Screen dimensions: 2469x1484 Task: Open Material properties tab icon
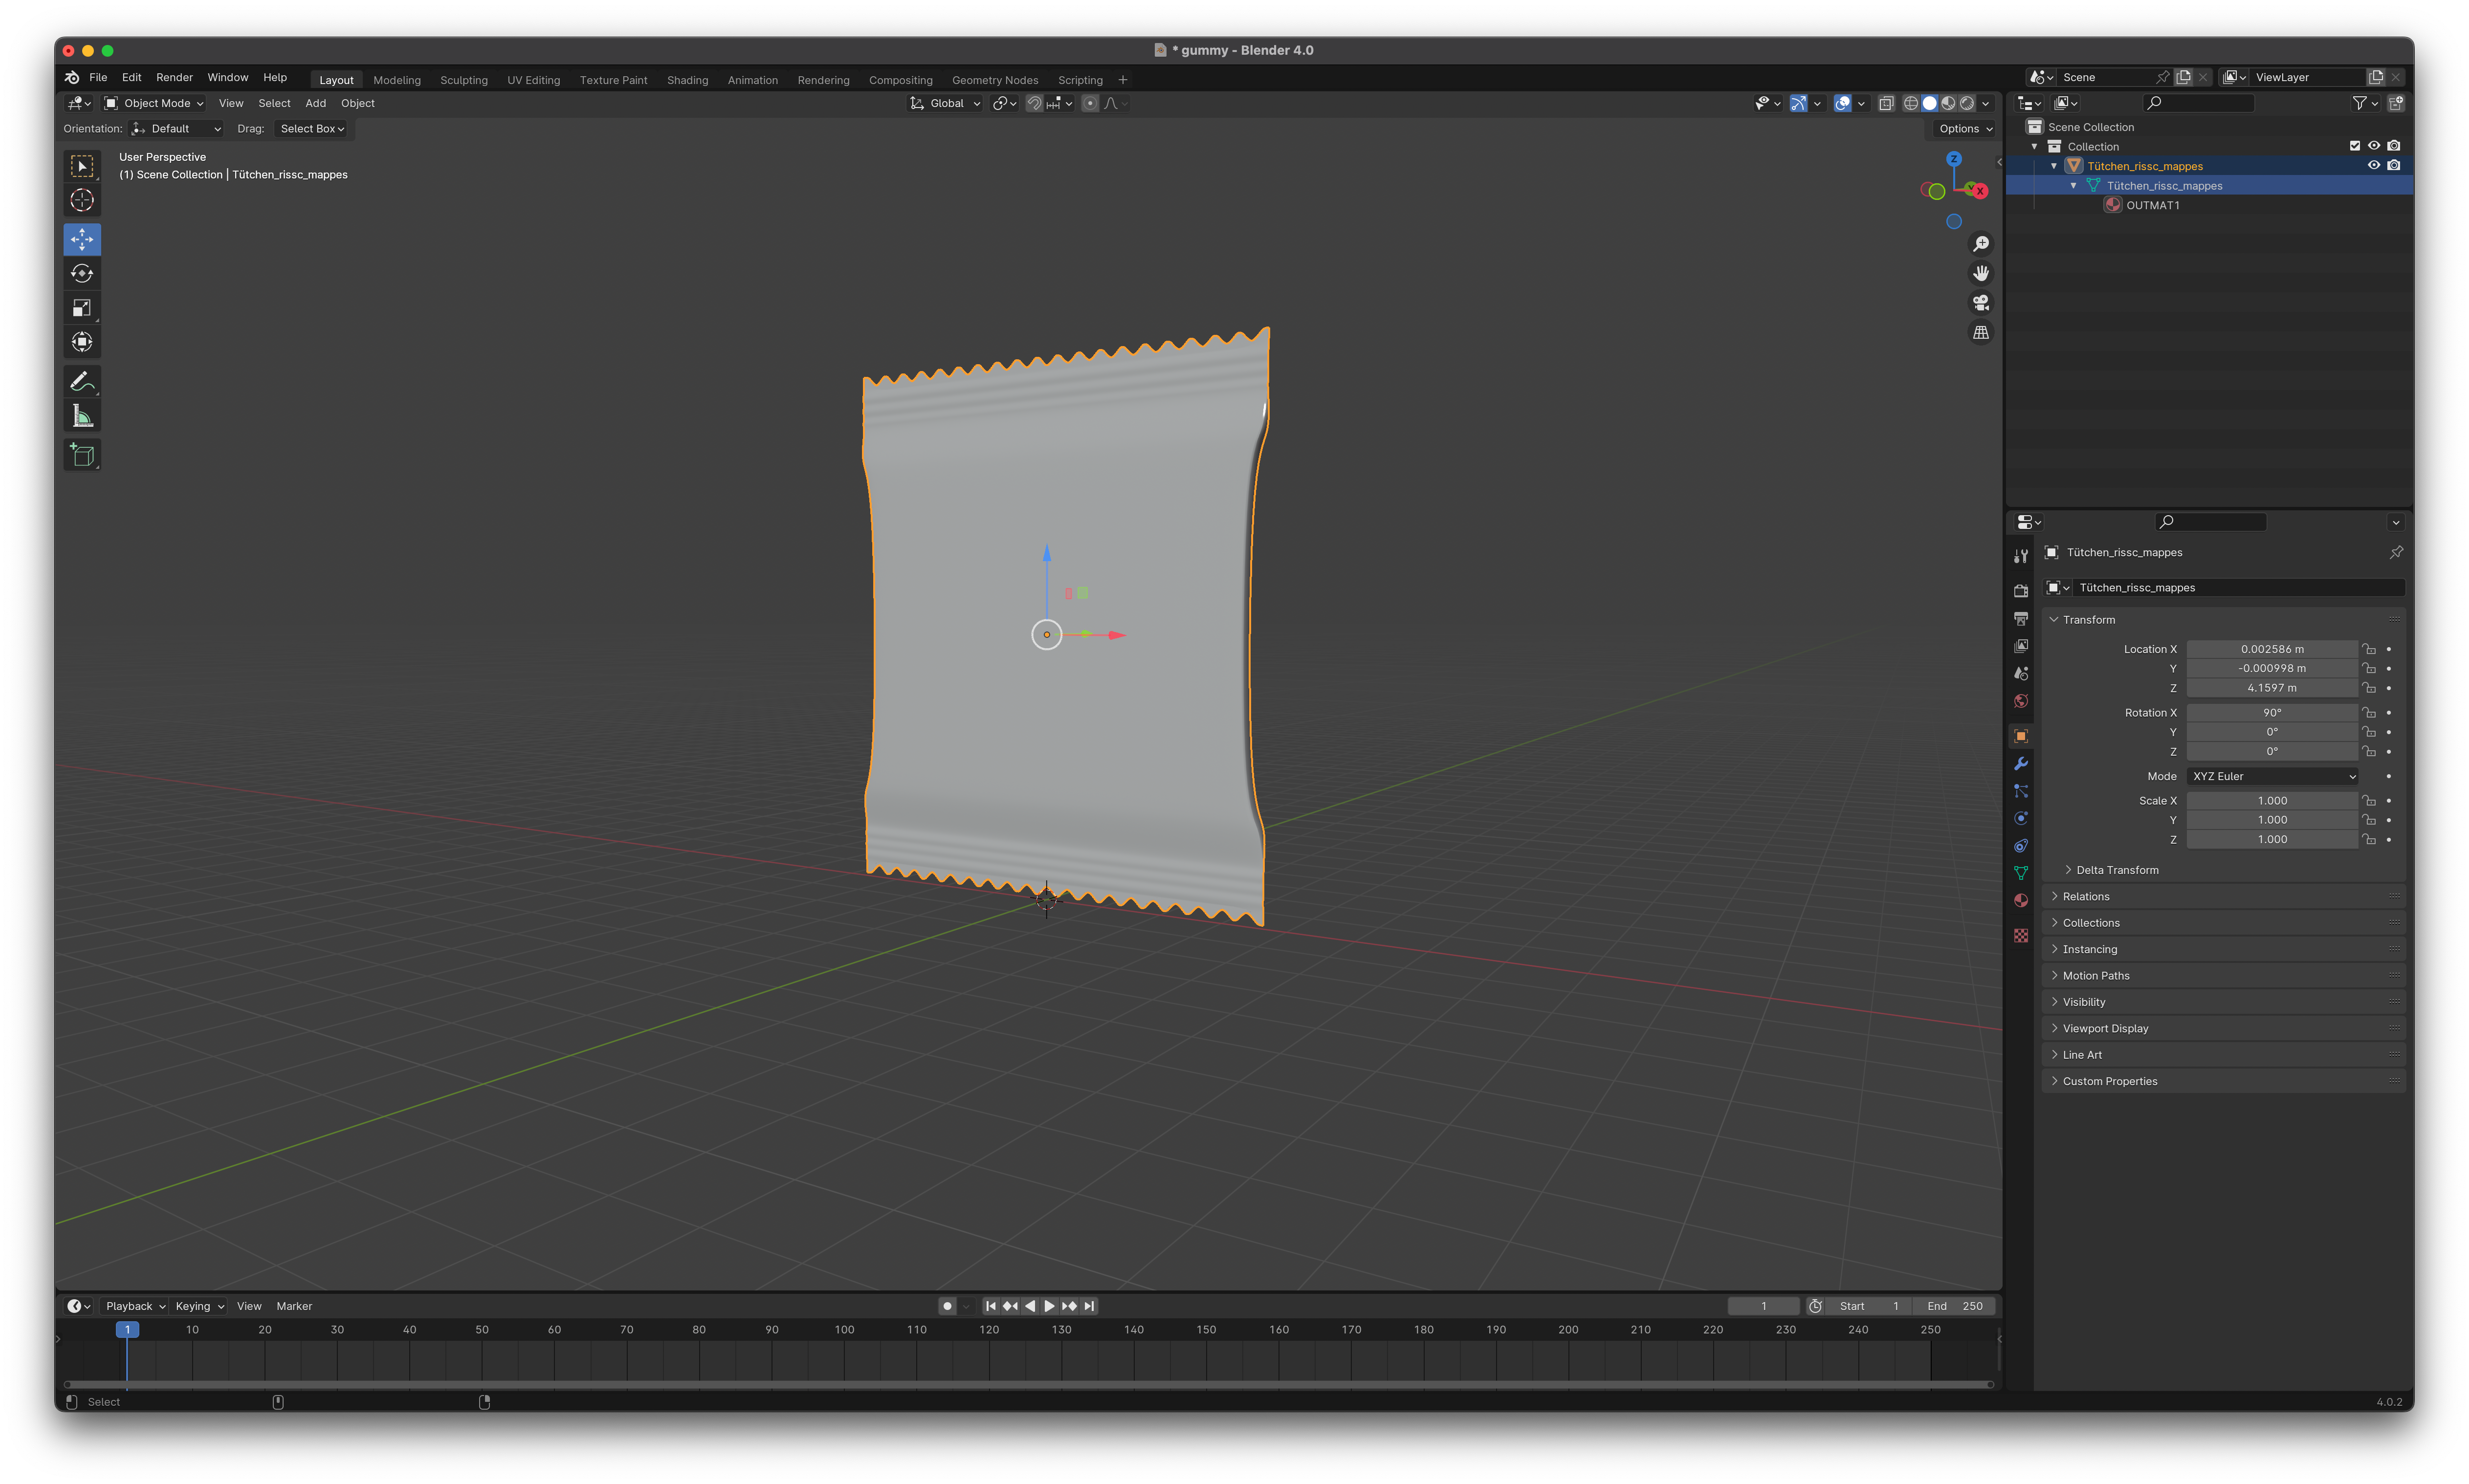[2021, 900]
